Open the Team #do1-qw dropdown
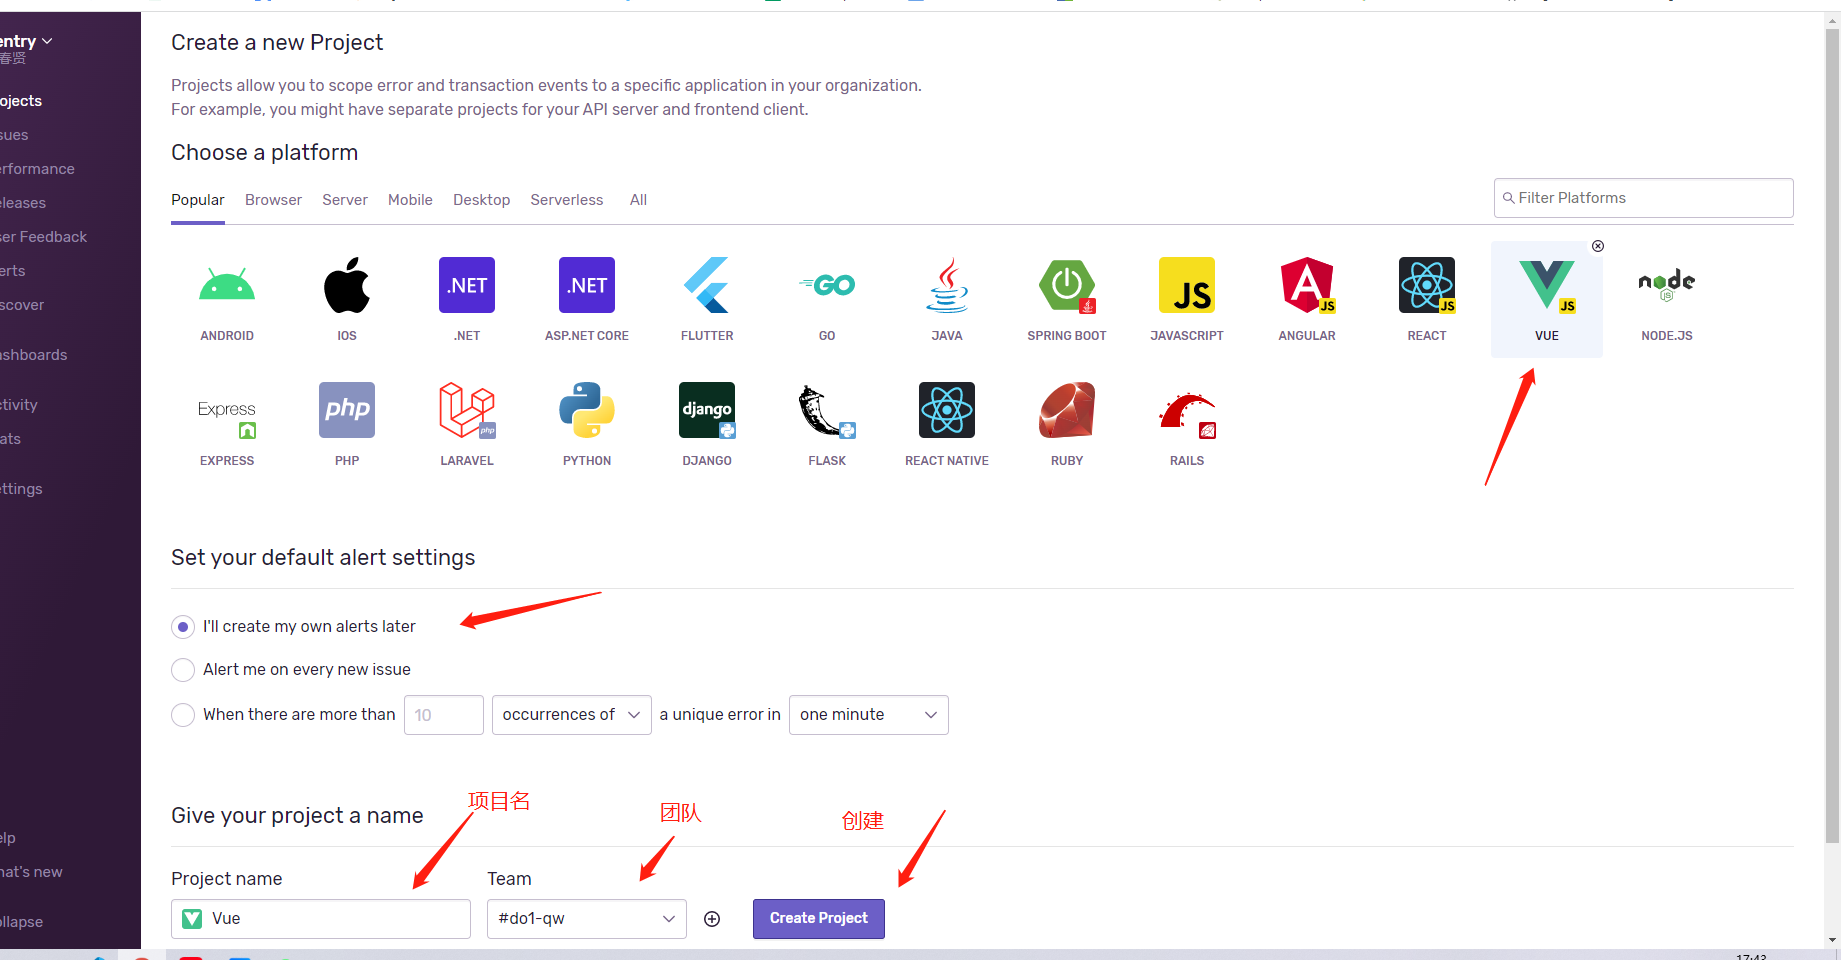 tap(587, 919)
